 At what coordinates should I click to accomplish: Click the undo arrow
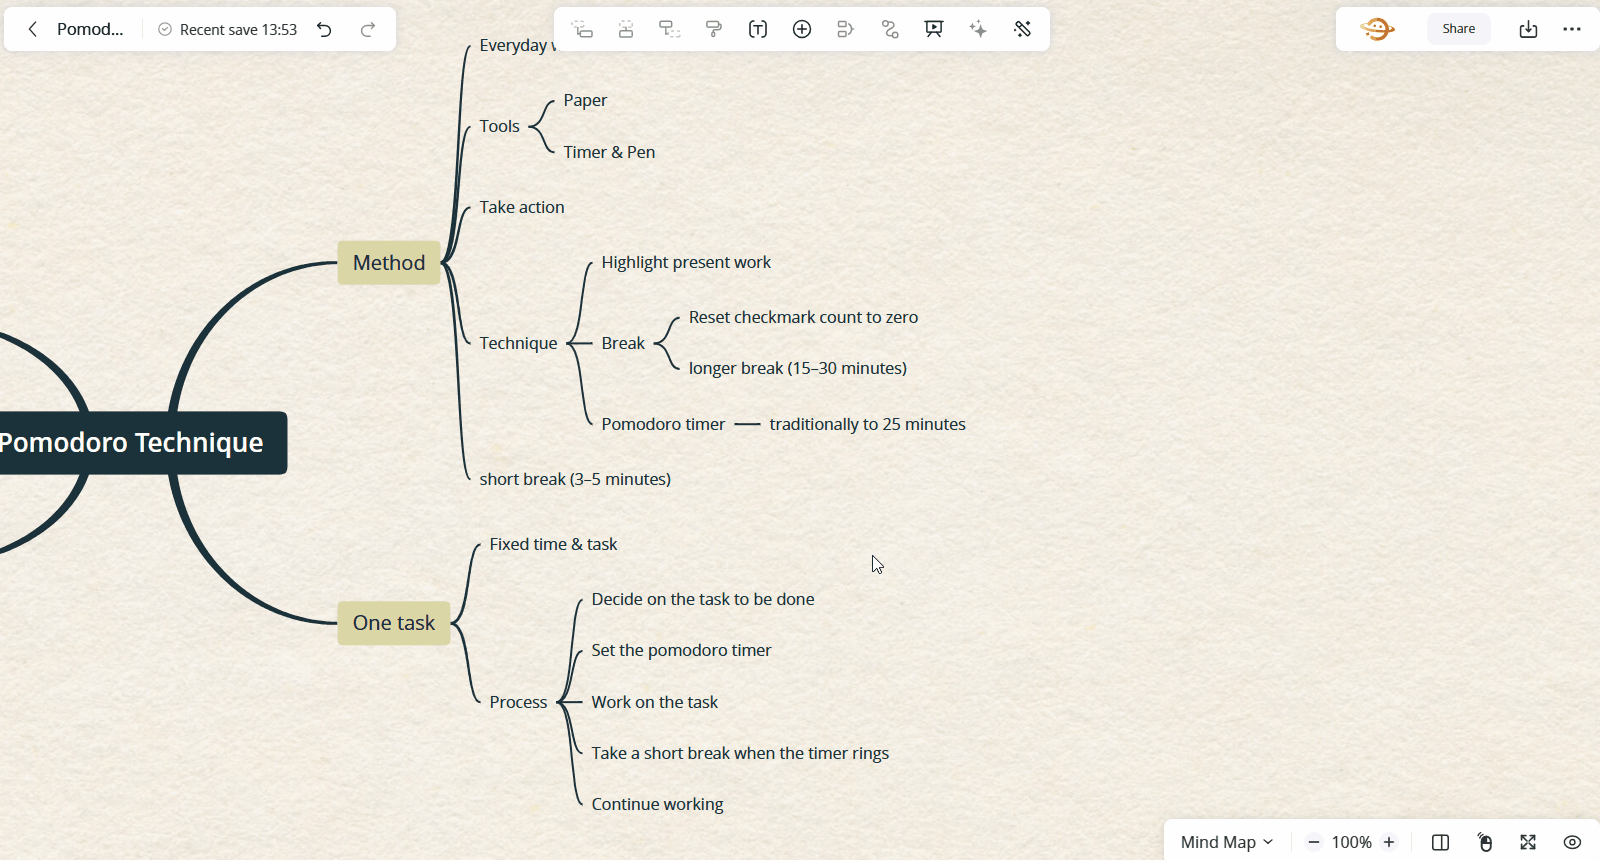click(x=324, y=29)
